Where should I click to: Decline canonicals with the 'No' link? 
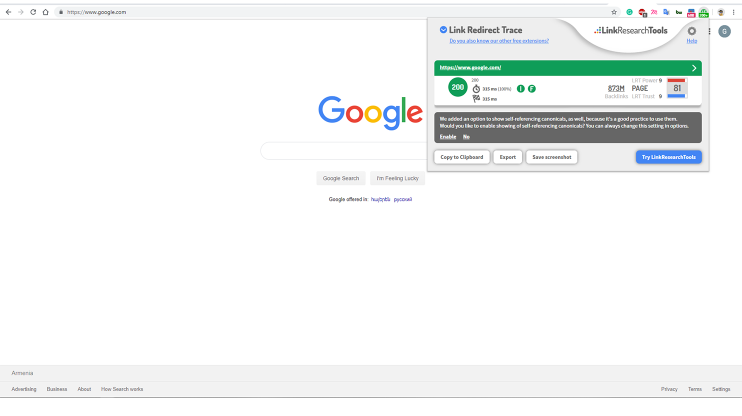coord(466,137)
